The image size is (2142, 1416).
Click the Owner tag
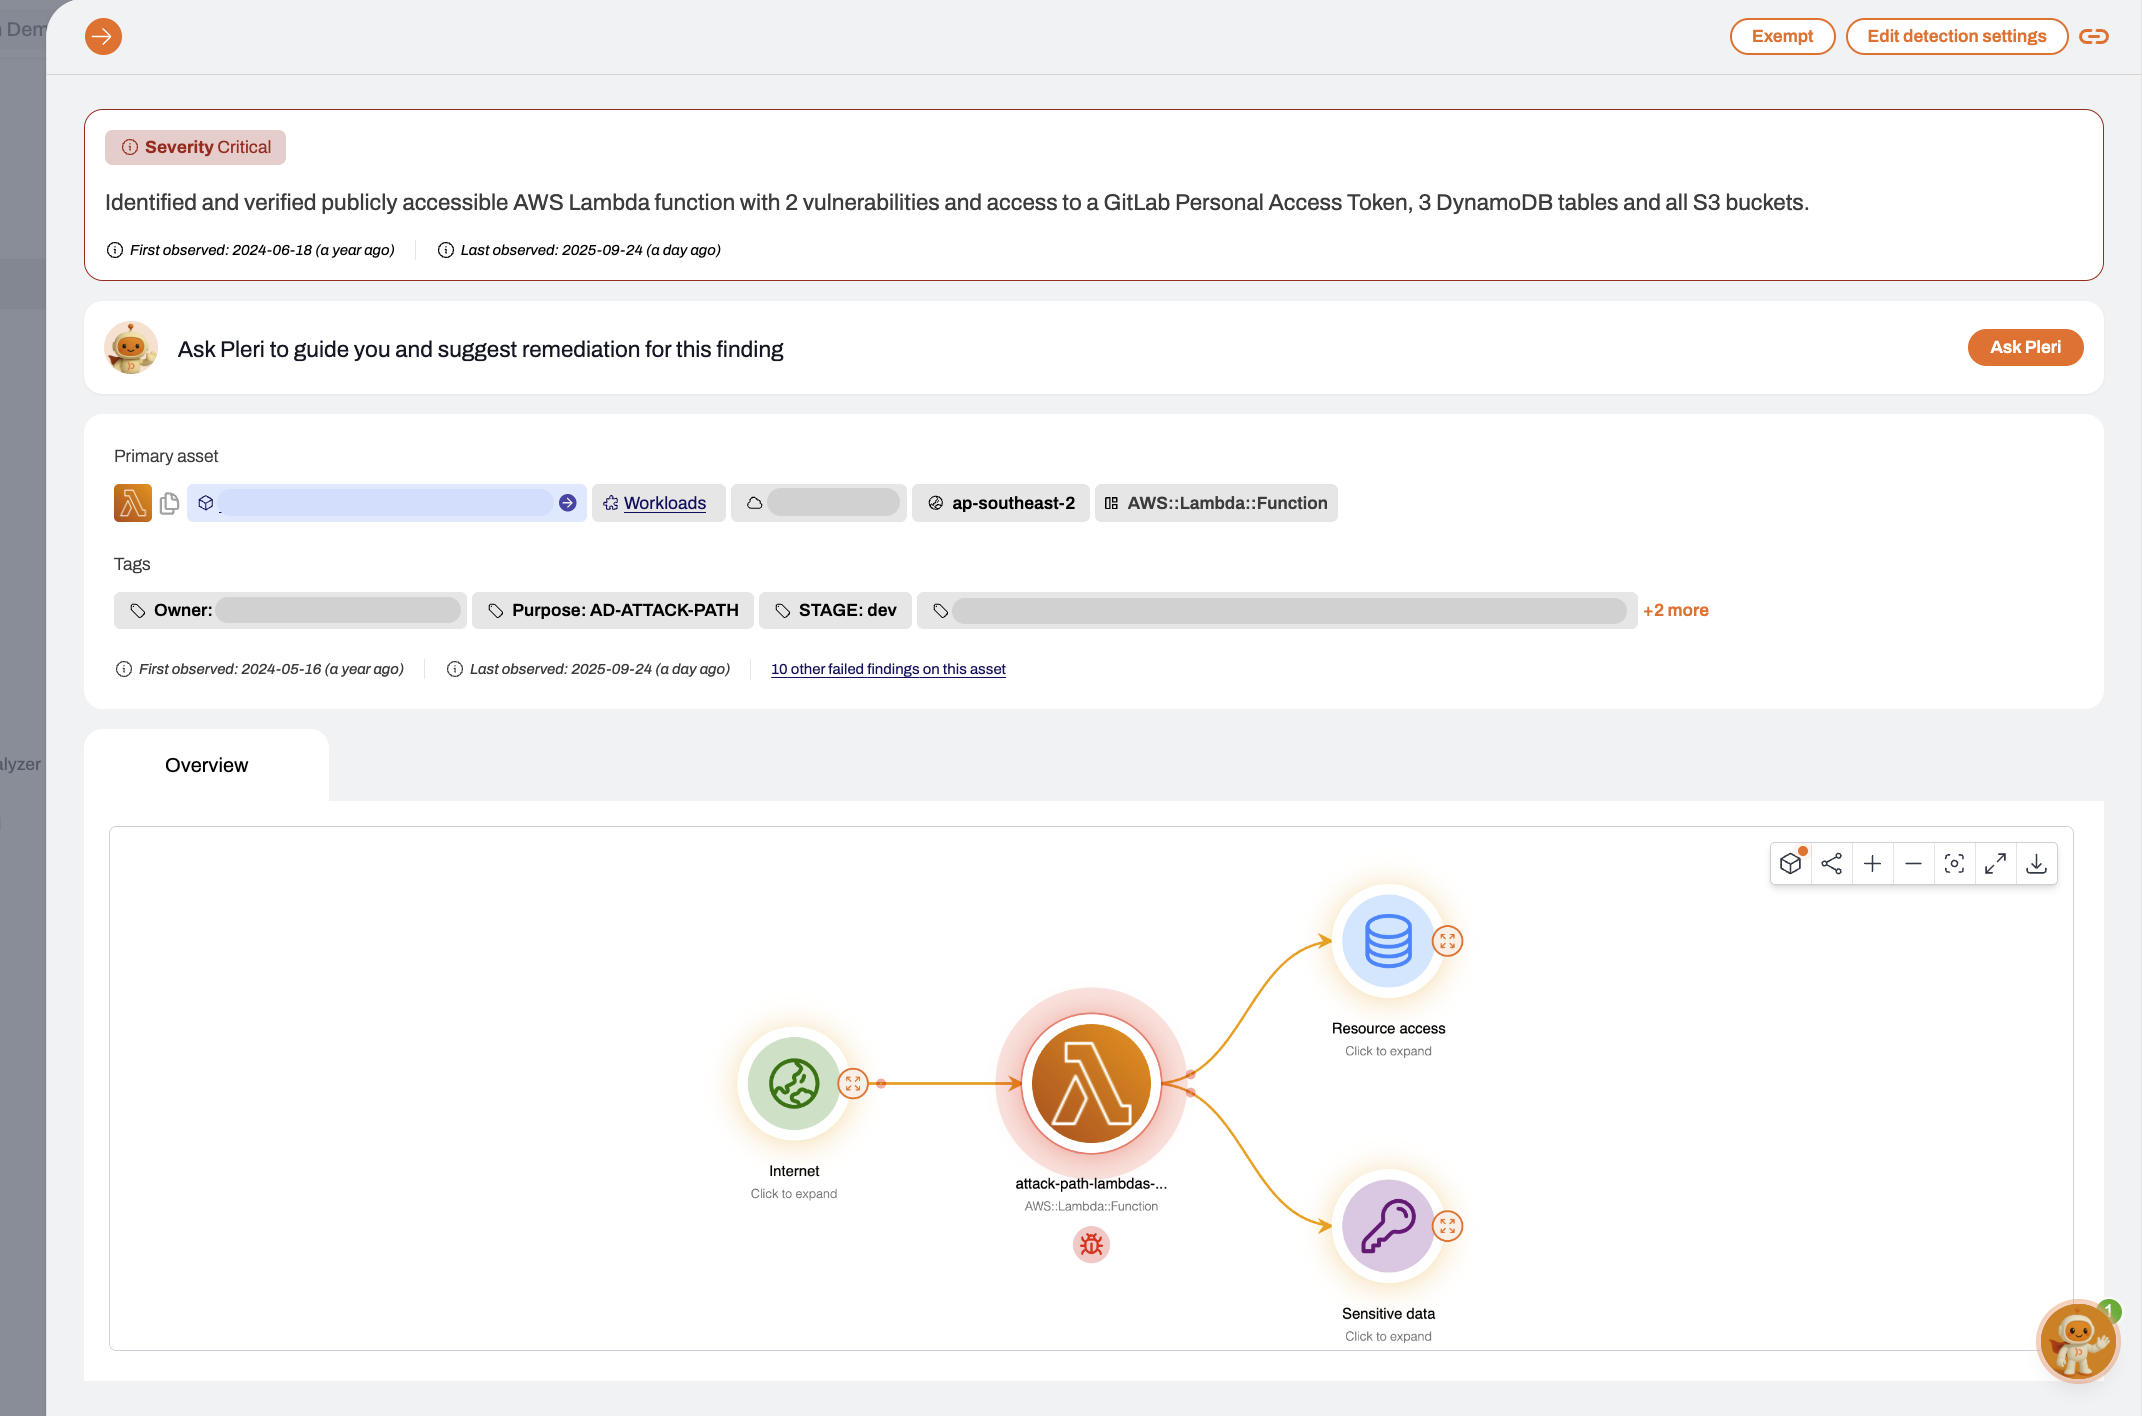coord(290,610)
